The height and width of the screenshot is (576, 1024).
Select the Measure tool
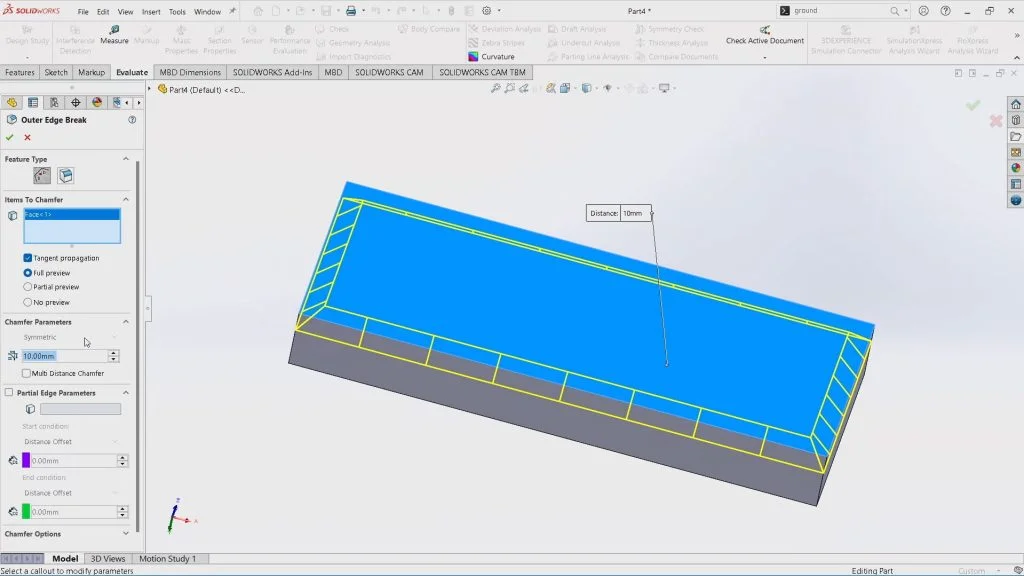click(x=113, y=36)
